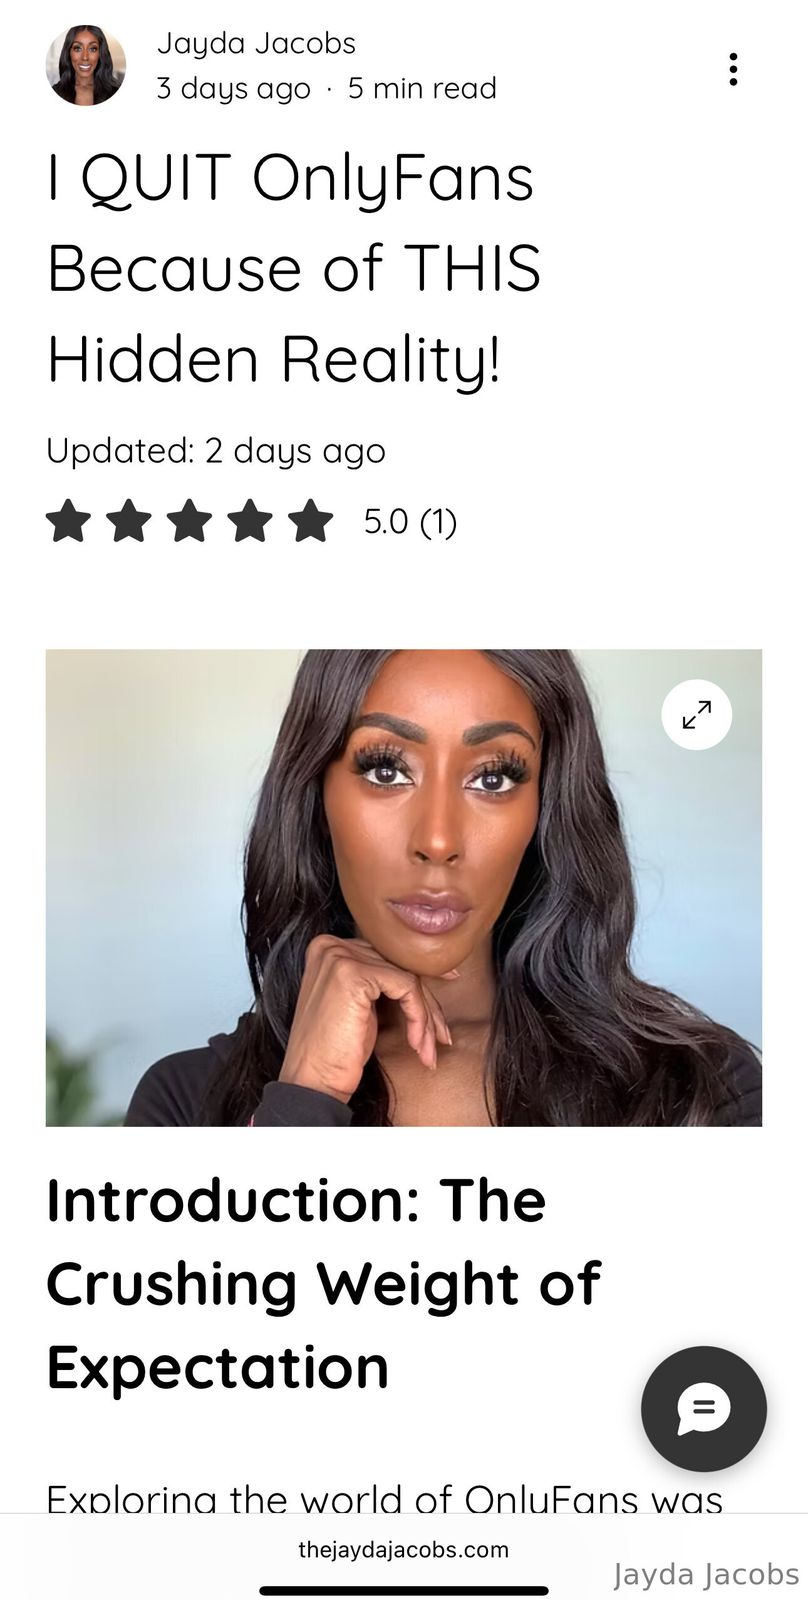Open the chat bubble widget
Image resolution: width=808 pixels, height=1600 pixels.
(704, 1409)
